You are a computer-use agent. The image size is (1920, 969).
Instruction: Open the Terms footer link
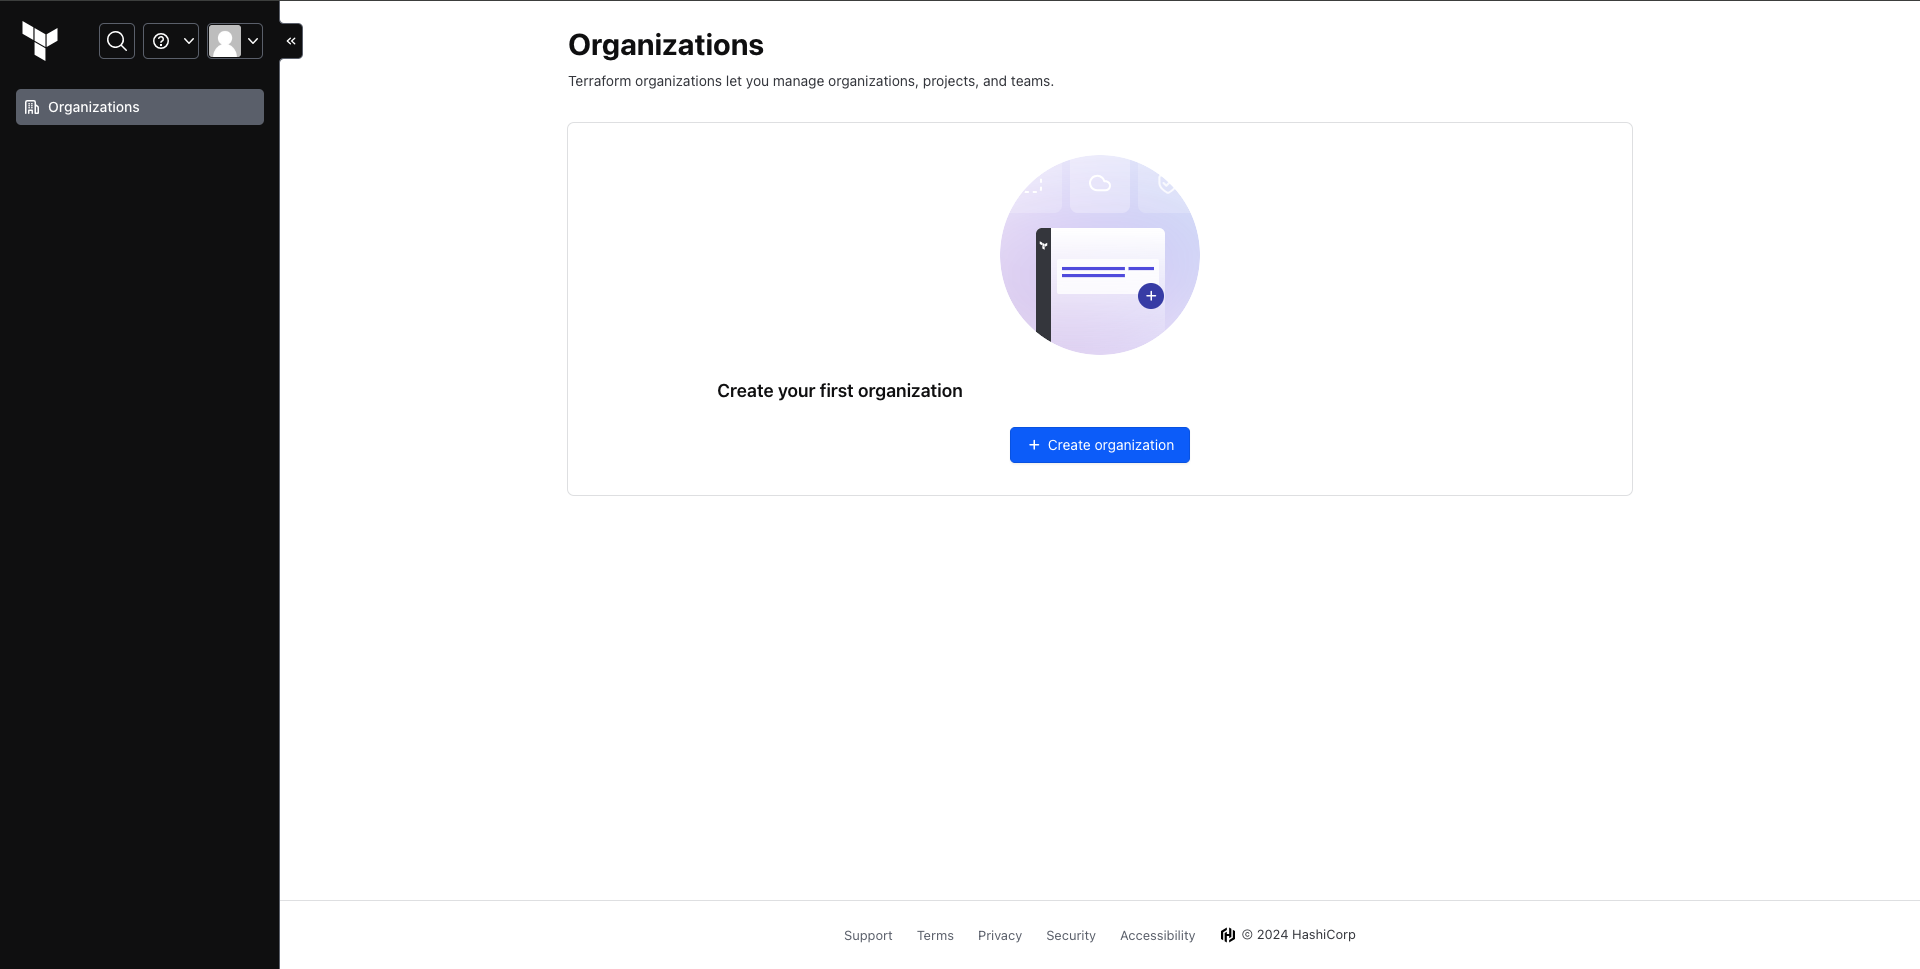pos(935,936)
